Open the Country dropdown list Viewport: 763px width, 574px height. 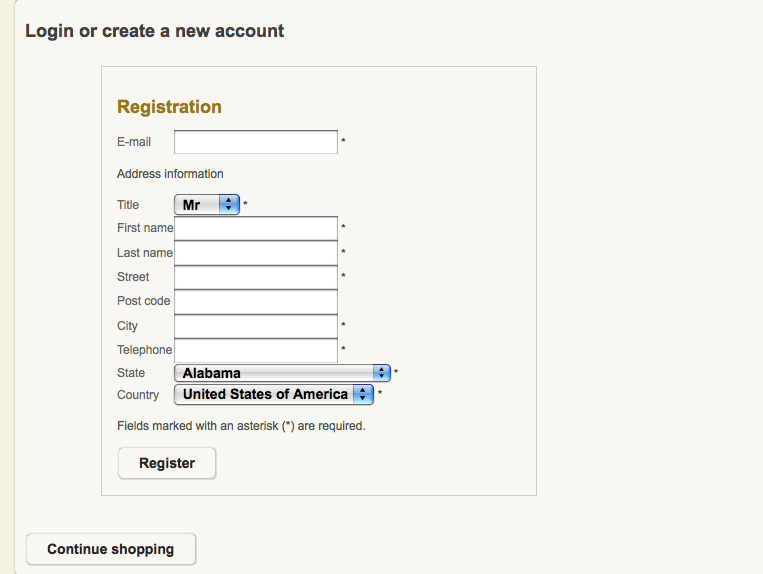[274, 395]
